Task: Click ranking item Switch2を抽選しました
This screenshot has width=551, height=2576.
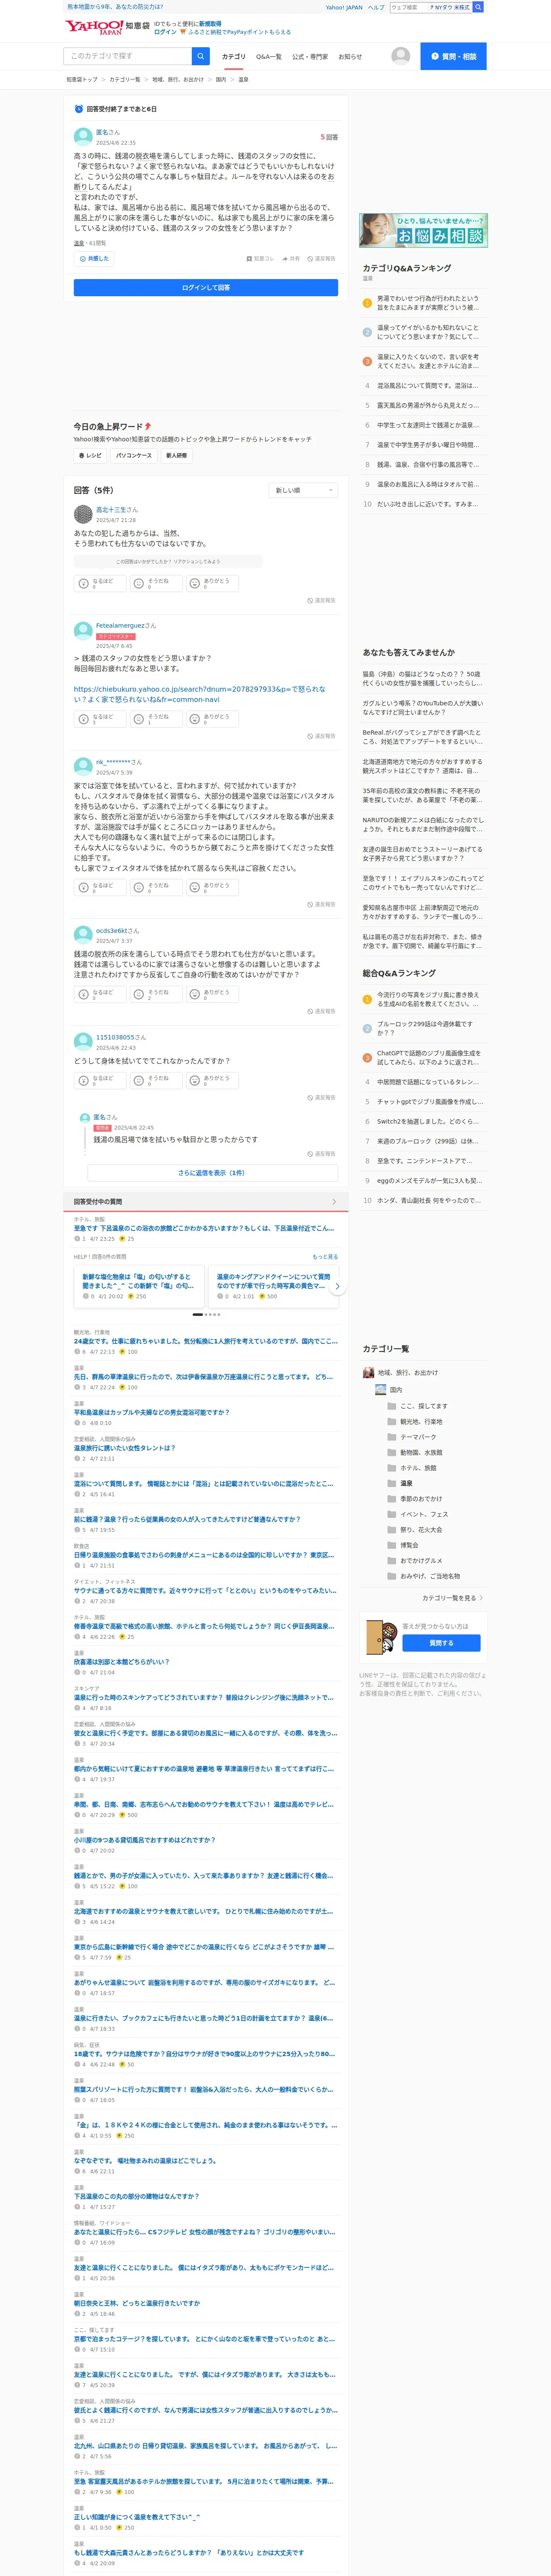Action: 427,1121
